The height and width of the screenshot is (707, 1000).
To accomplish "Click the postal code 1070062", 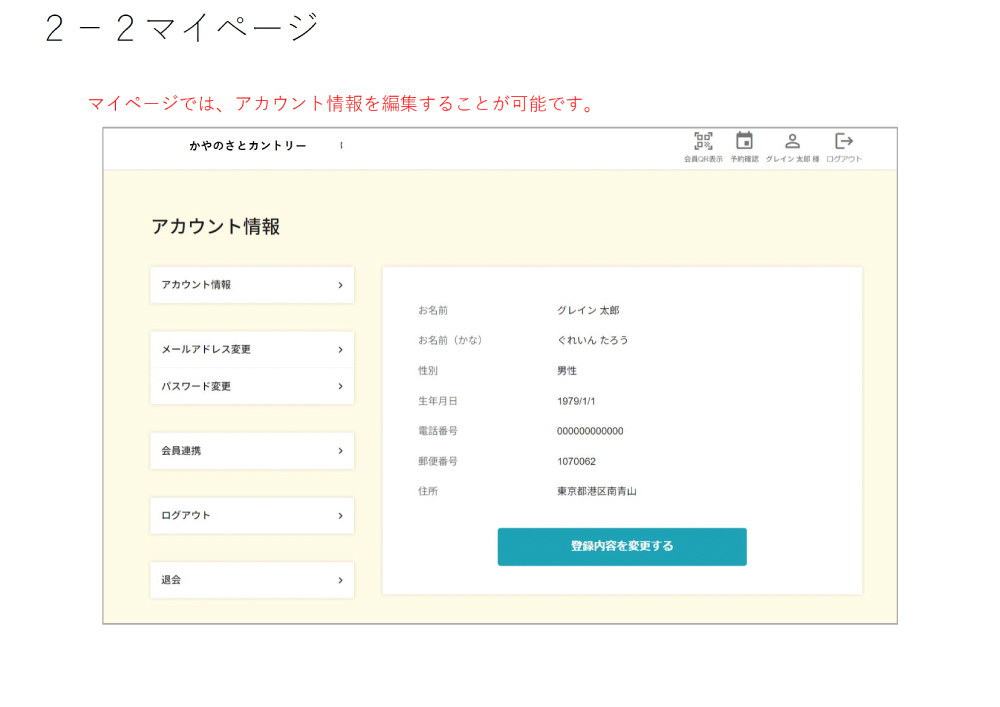I will 576,461.
